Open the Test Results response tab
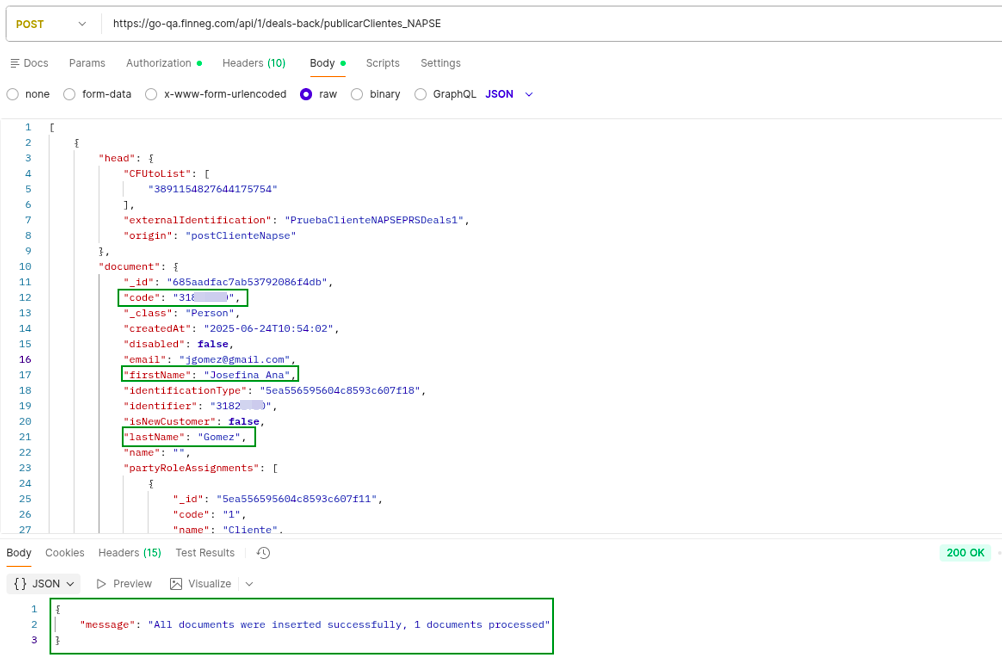The width and height of the screenshot is (1002, 668). (x=204, y=553)
